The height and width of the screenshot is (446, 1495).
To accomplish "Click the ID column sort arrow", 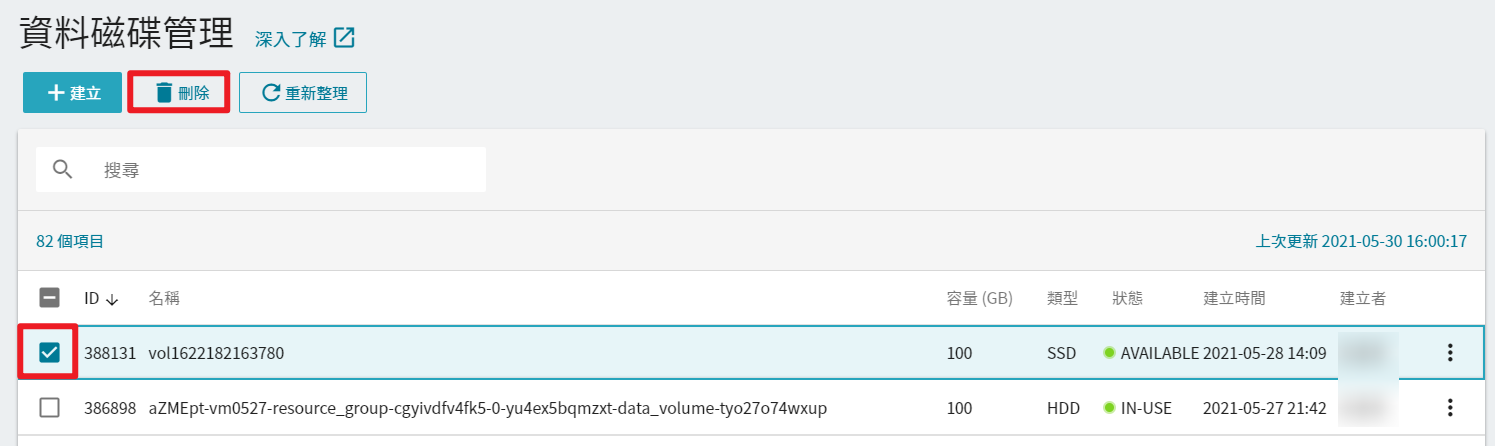I will coord(112,299).
